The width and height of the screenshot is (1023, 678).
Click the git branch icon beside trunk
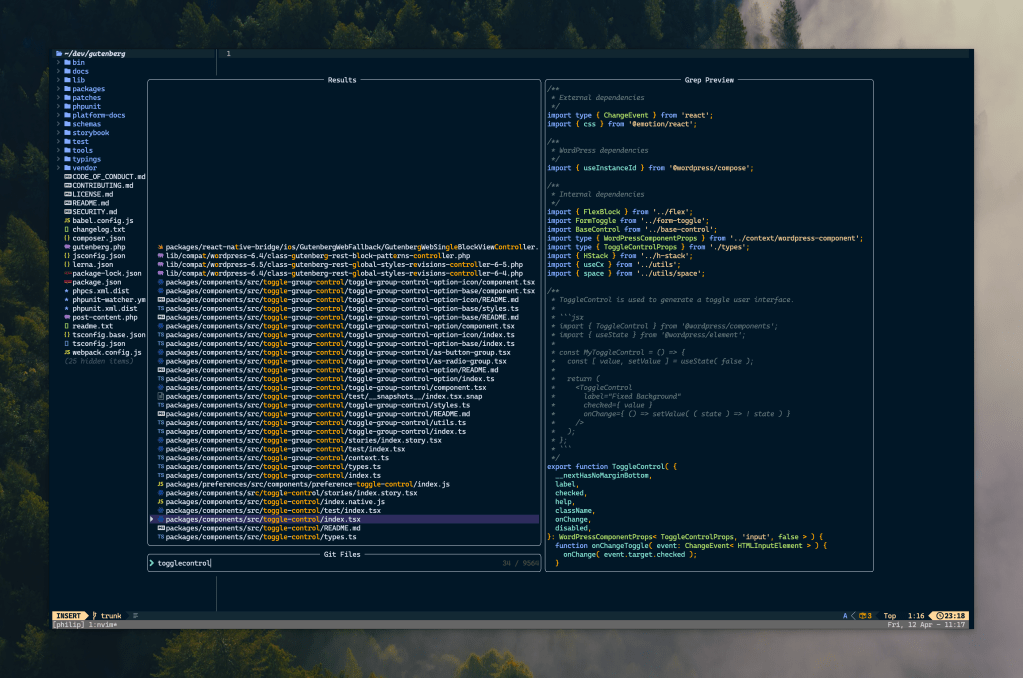click(93, 615)
